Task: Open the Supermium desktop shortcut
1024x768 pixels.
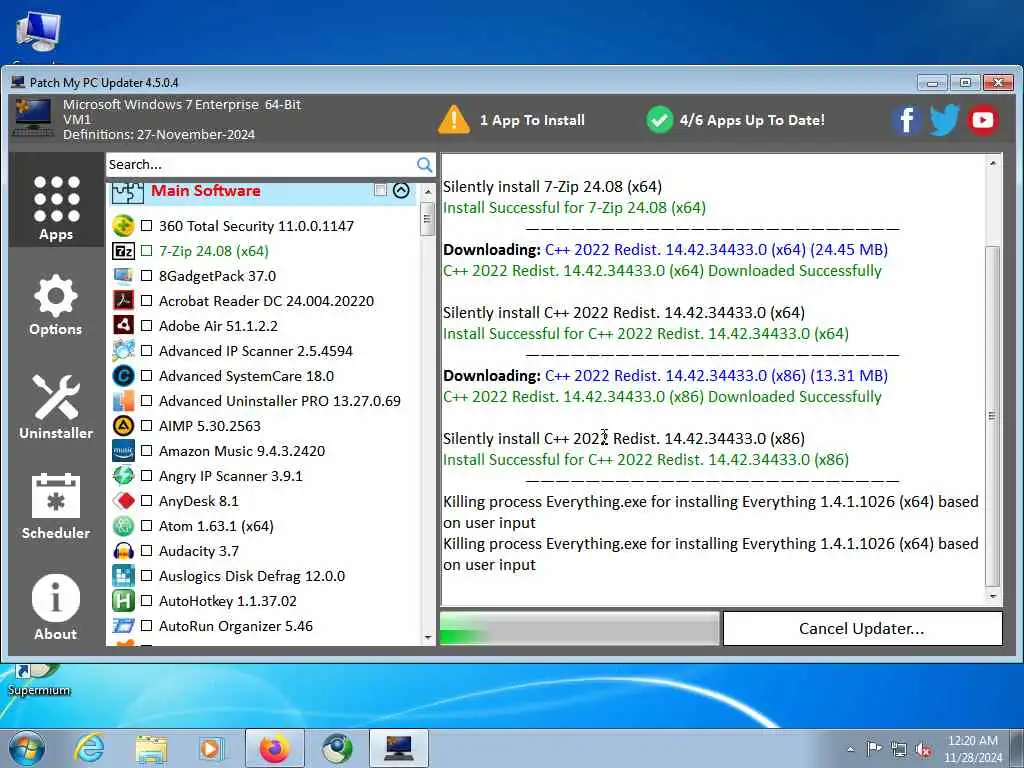Action: click(39, 680)
